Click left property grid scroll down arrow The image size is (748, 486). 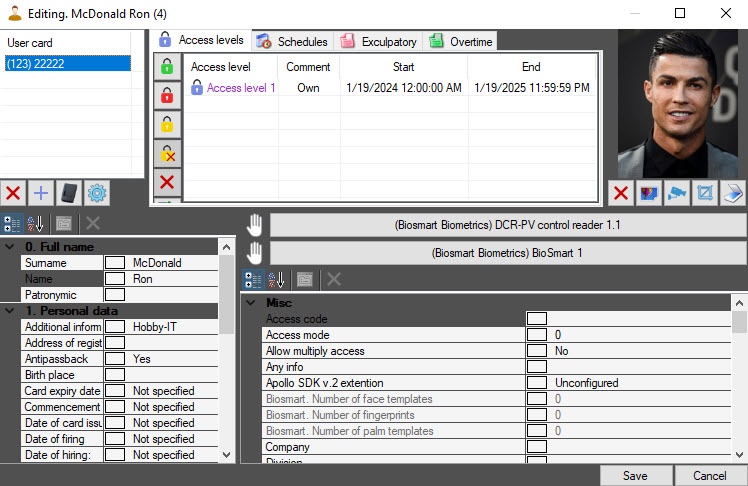tap(227, 455)
